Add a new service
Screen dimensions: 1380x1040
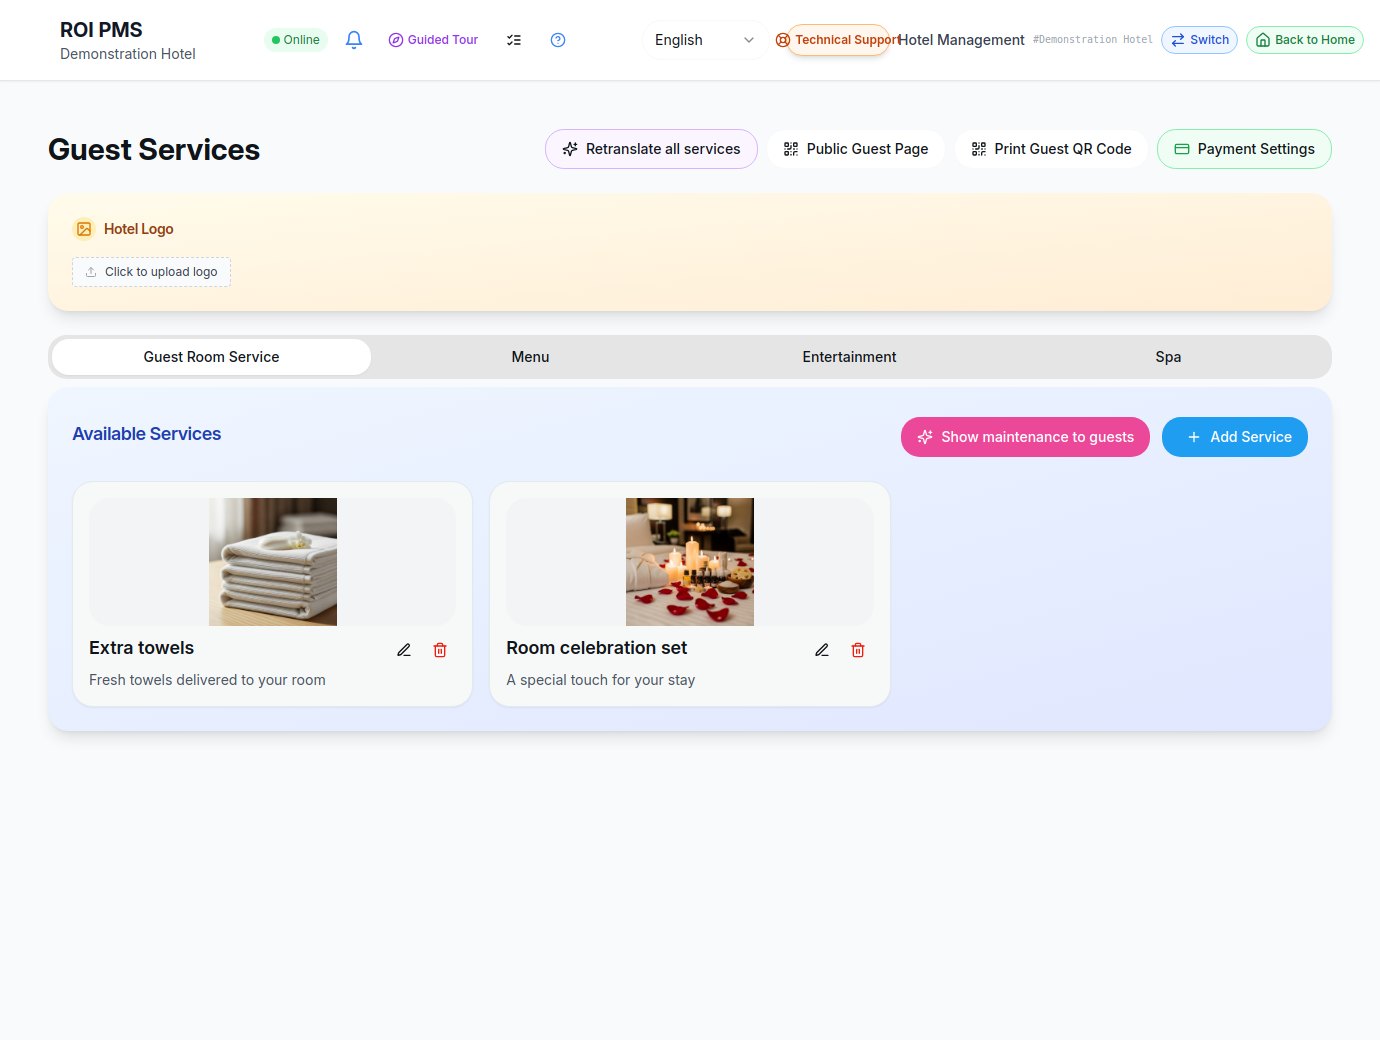[1235, 437]
